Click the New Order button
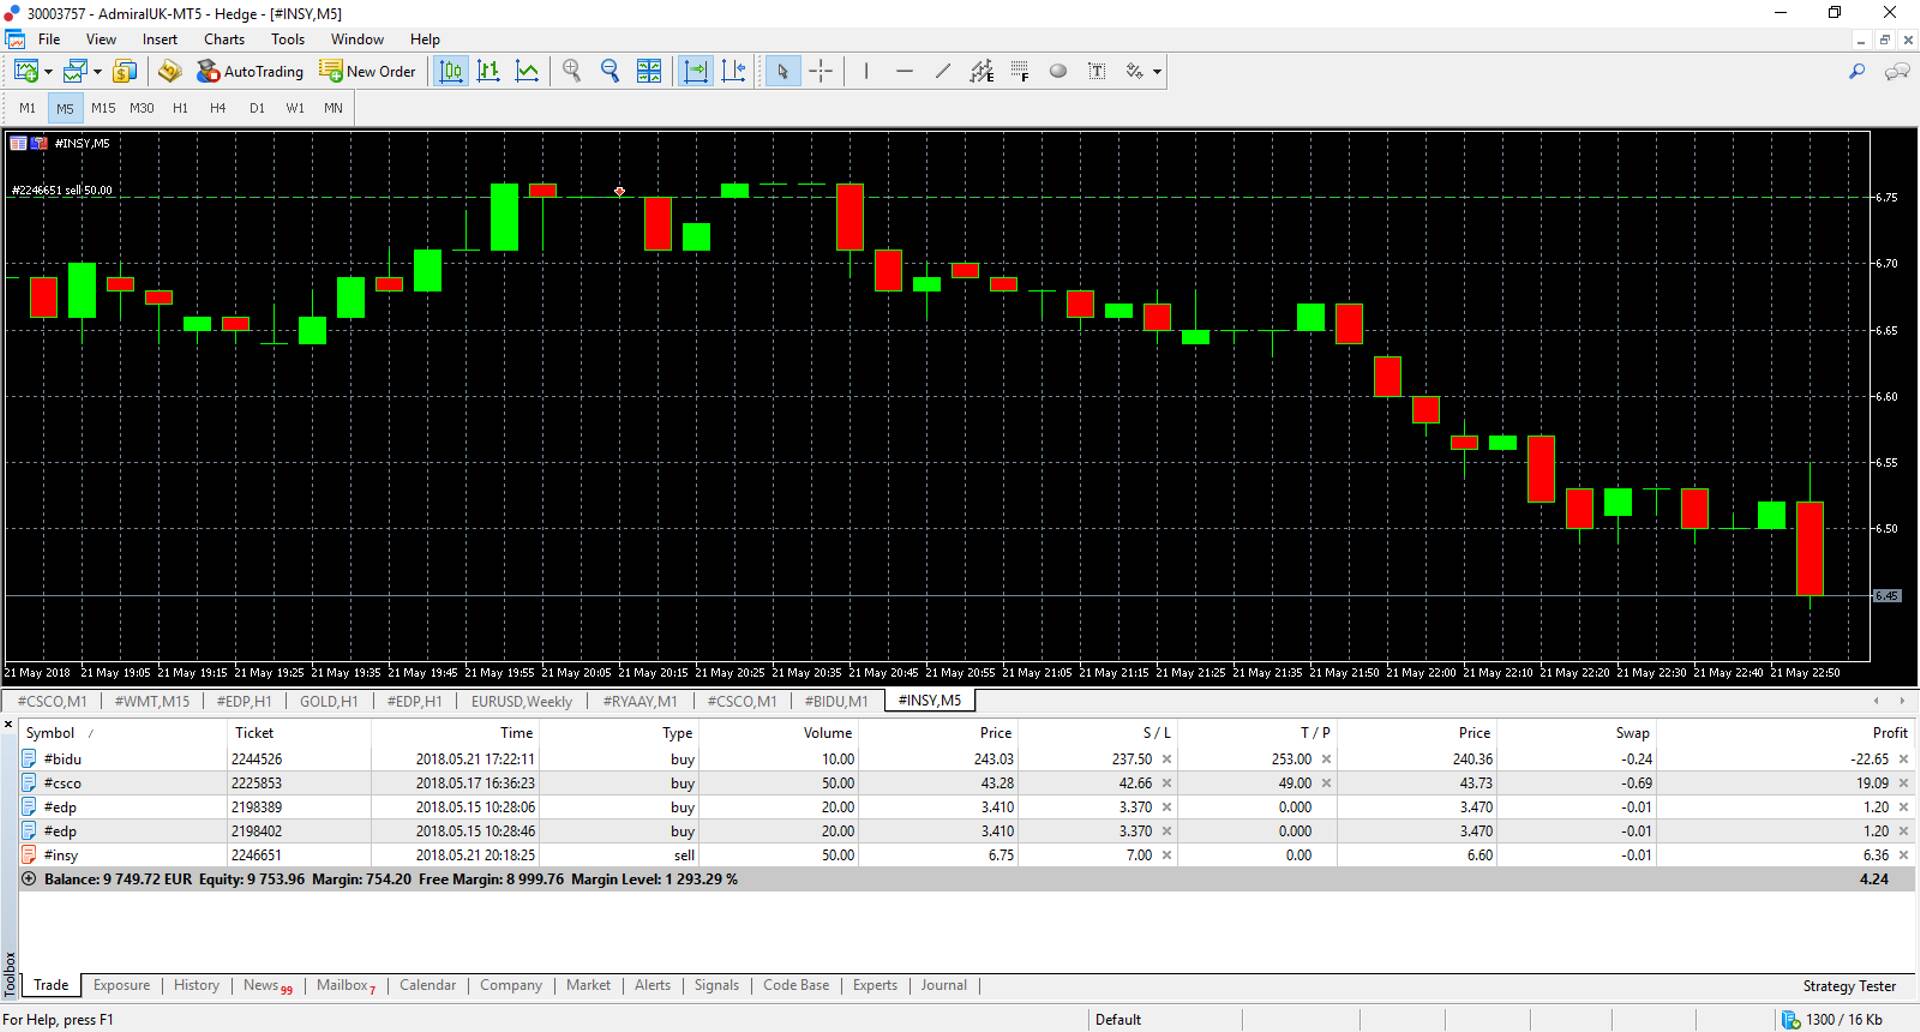Screen dimensions: 1920x1032 [x=367, y=71]
